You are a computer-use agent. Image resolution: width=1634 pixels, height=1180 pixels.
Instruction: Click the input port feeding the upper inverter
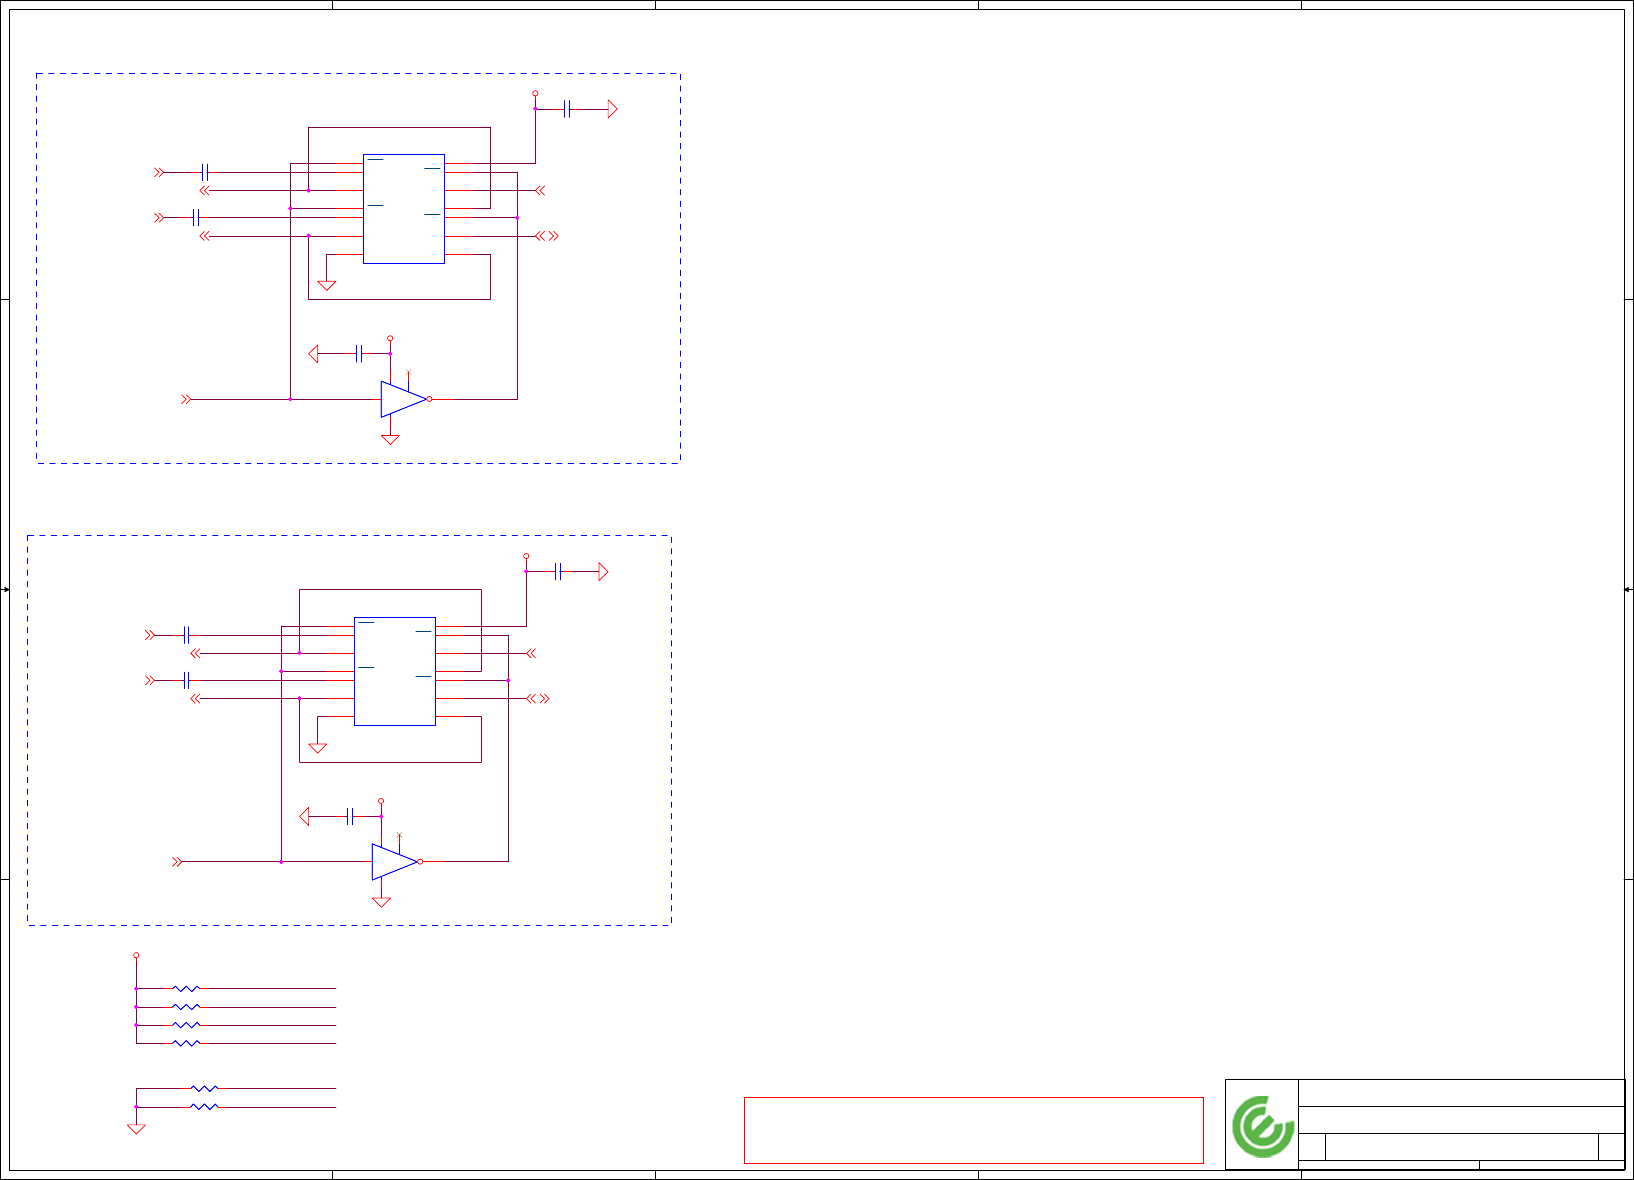186,399
